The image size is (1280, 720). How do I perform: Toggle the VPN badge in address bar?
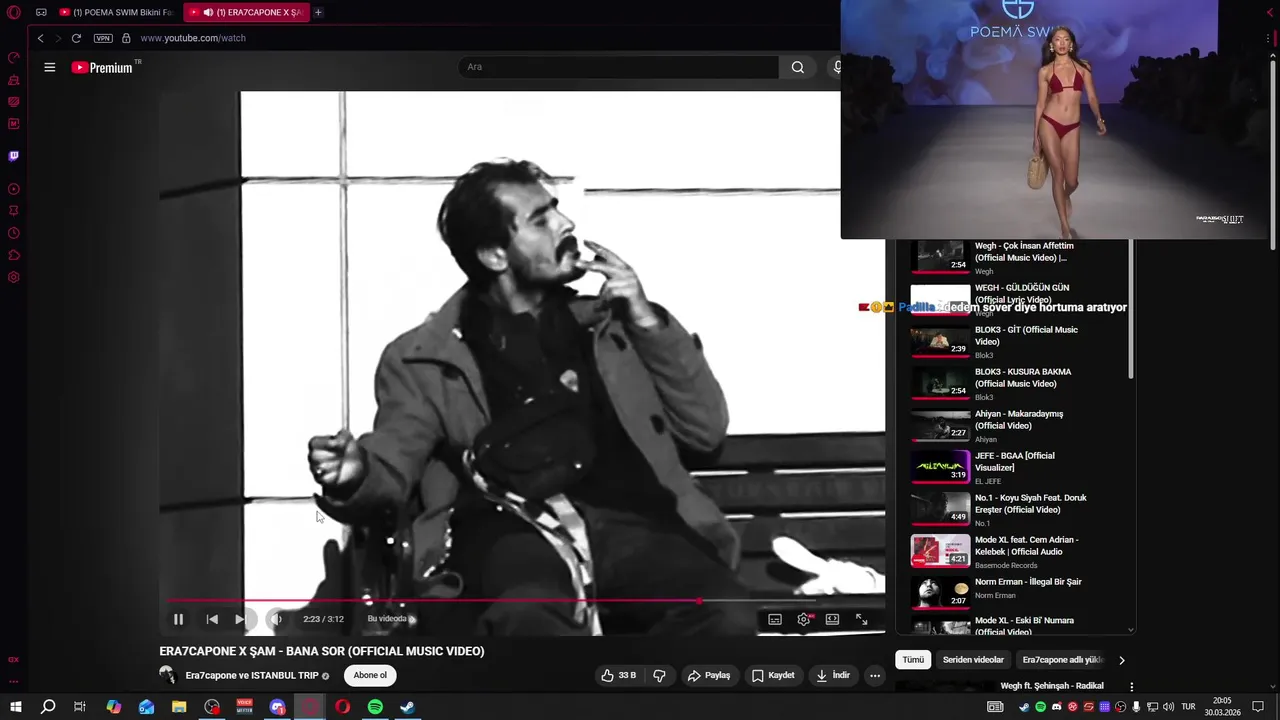click(103, 38)
